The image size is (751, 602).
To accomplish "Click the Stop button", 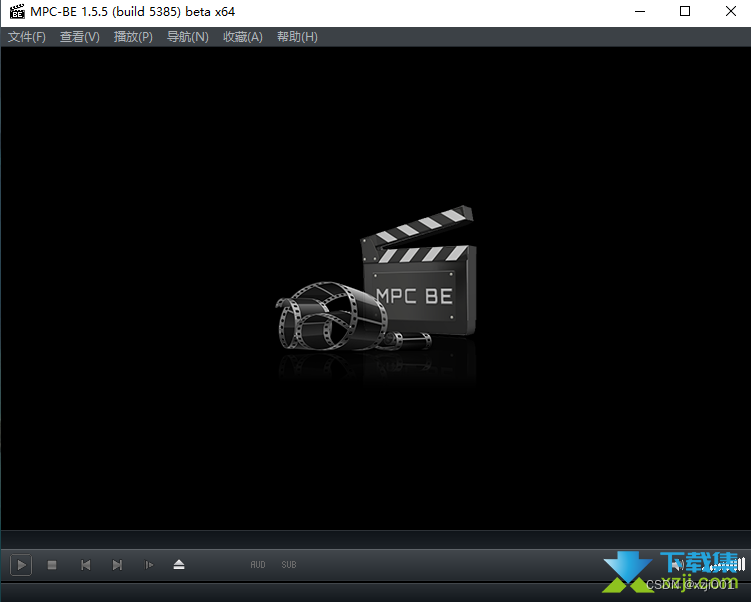I will 52,565.
